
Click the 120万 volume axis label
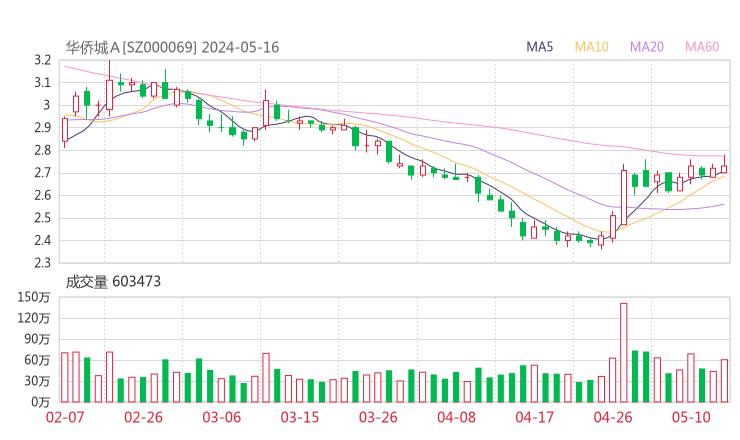[x=34, y=318]
